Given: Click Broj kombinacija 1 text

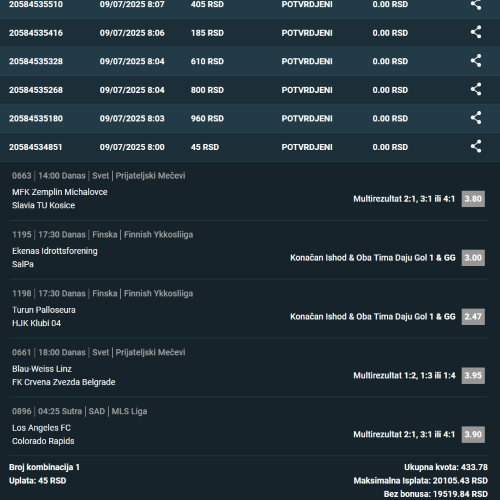Looking at the screenshot, I should (44, 467).
